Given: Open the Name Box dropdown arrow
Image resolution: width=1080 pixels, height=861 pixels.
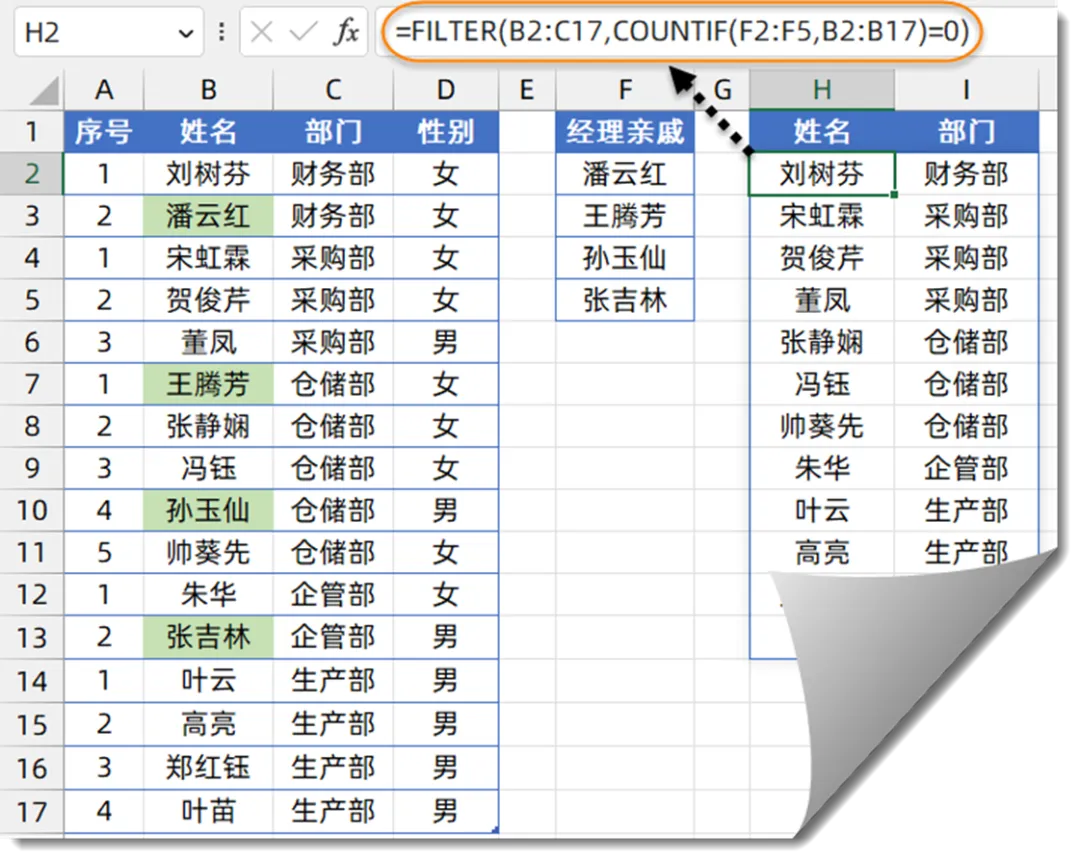Looking at the screenshot, I should pos(186,34).
